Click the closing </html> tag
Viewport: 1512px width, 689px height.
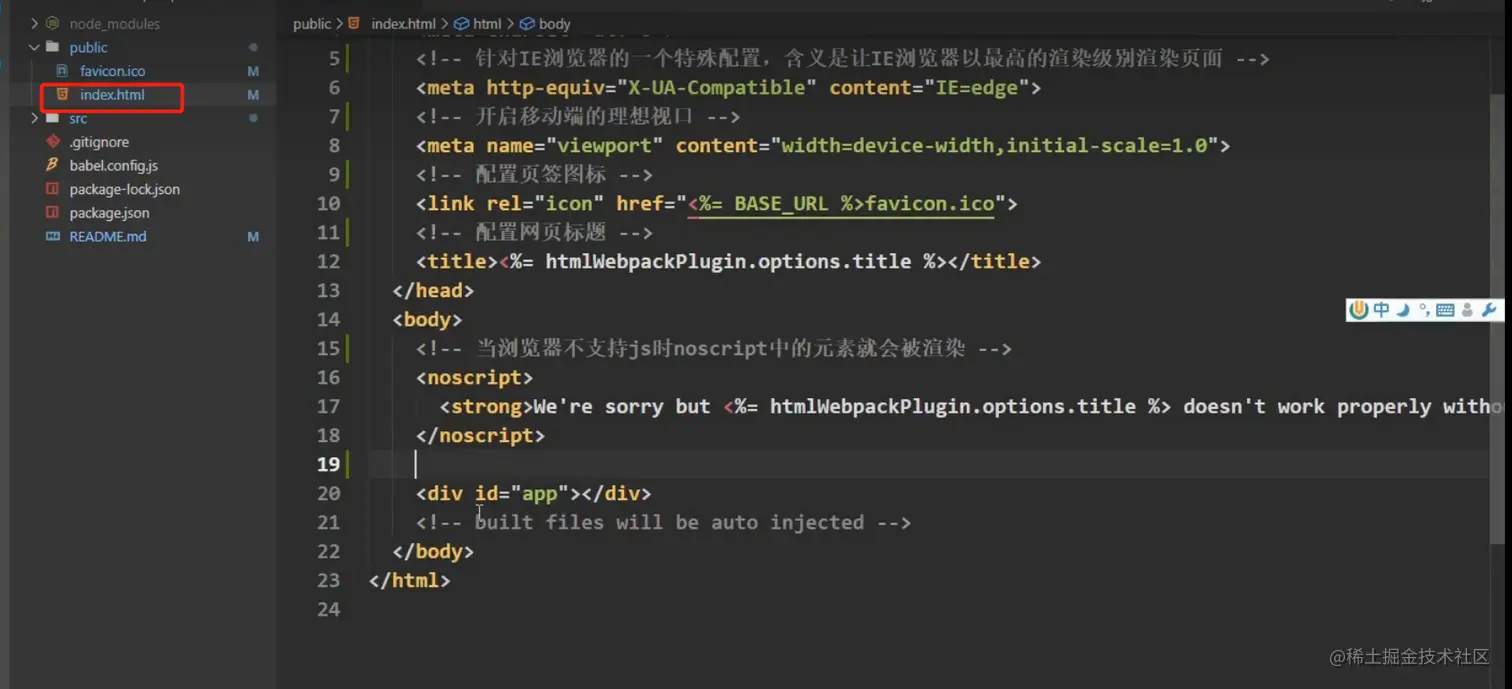coord(409,581)
